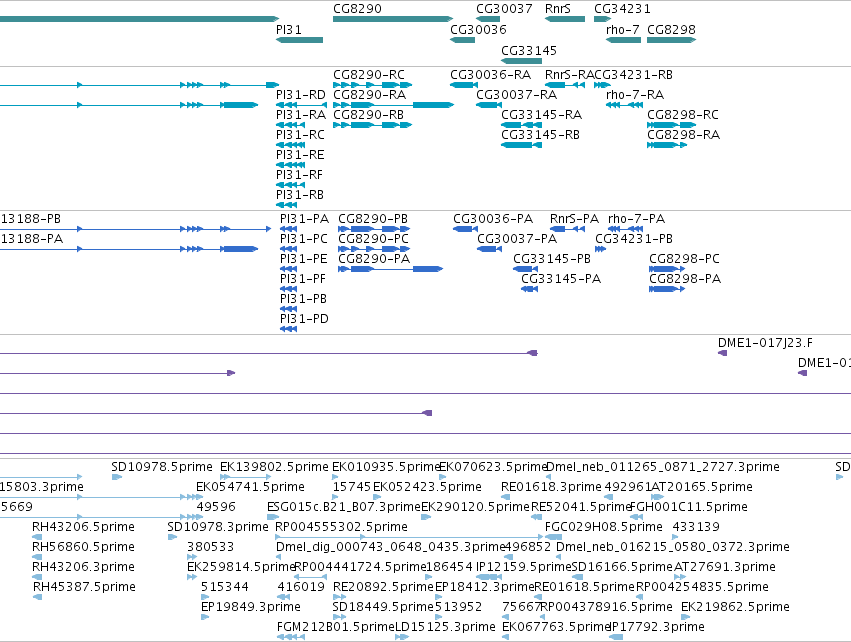Click EST label IP17792.3prime
Viewport: 851px width, 642px height.
[x=657, y=627]
